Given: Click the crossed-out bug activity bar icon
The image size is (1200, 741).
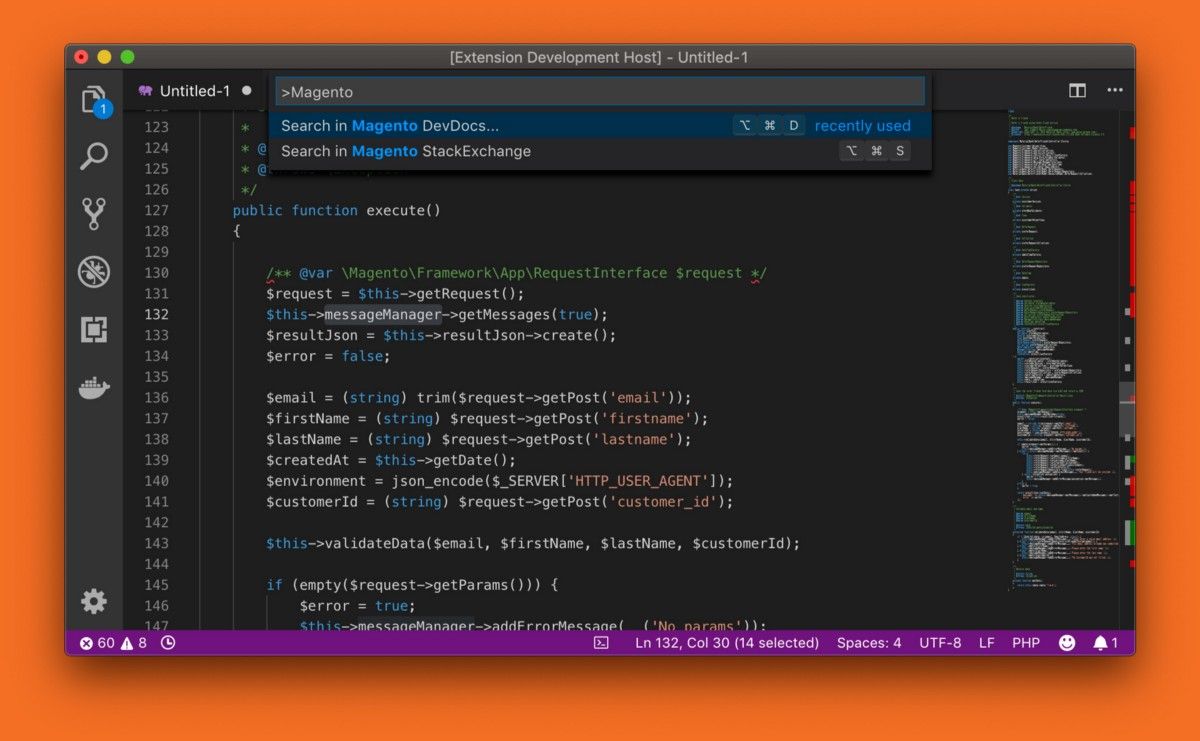Looking at the screenshot, I should pos(93,271).
